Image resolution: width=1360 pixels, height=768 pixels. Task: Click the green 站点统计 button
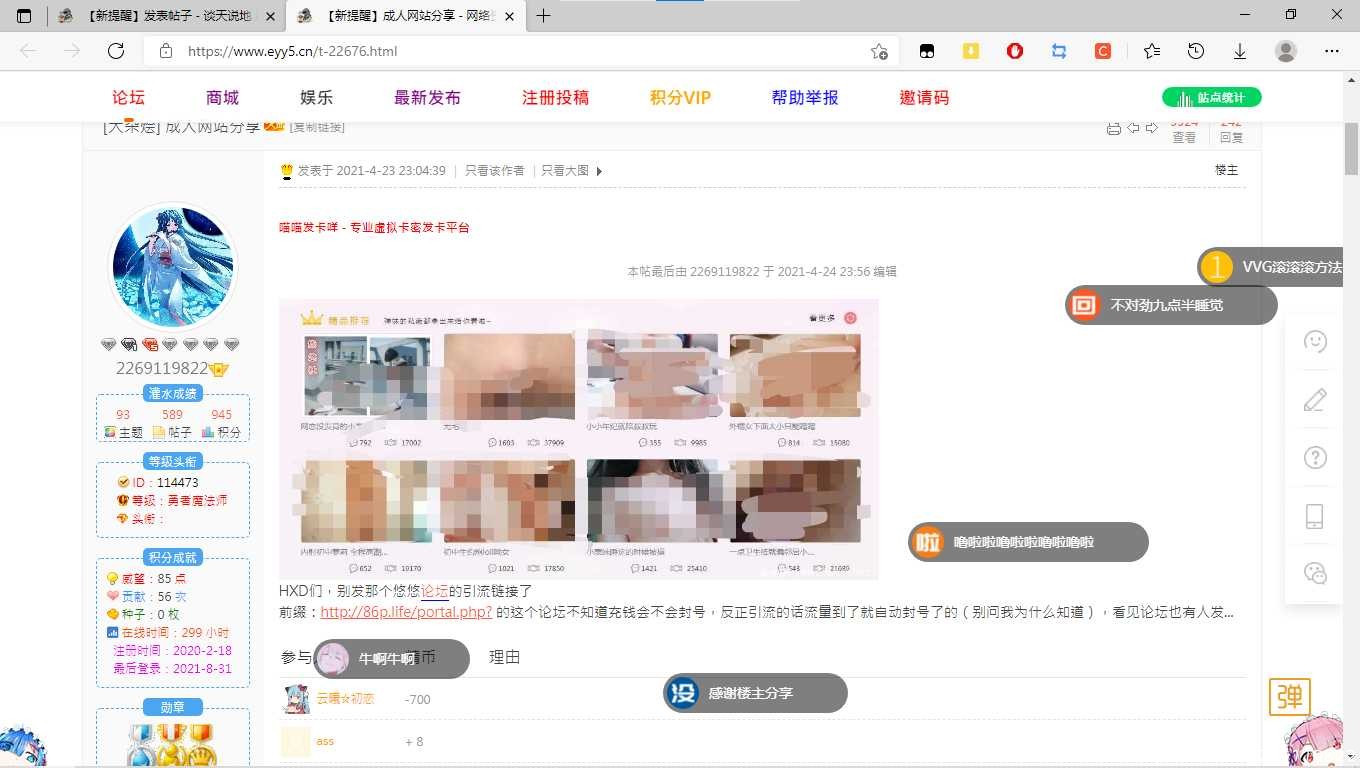[x=1211, y=97]
